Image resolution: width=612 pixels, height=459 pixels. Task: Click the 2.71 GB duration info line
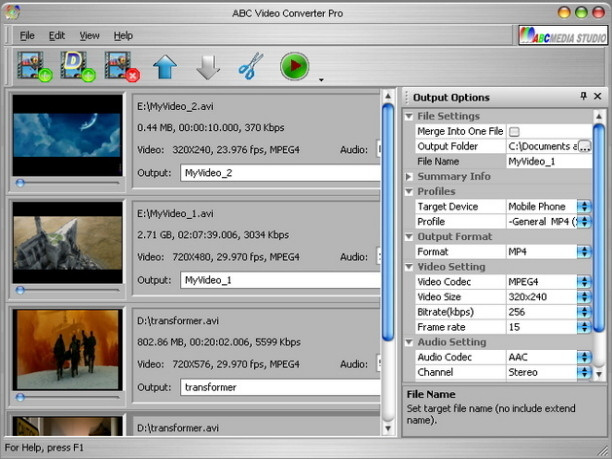point(213,235)
